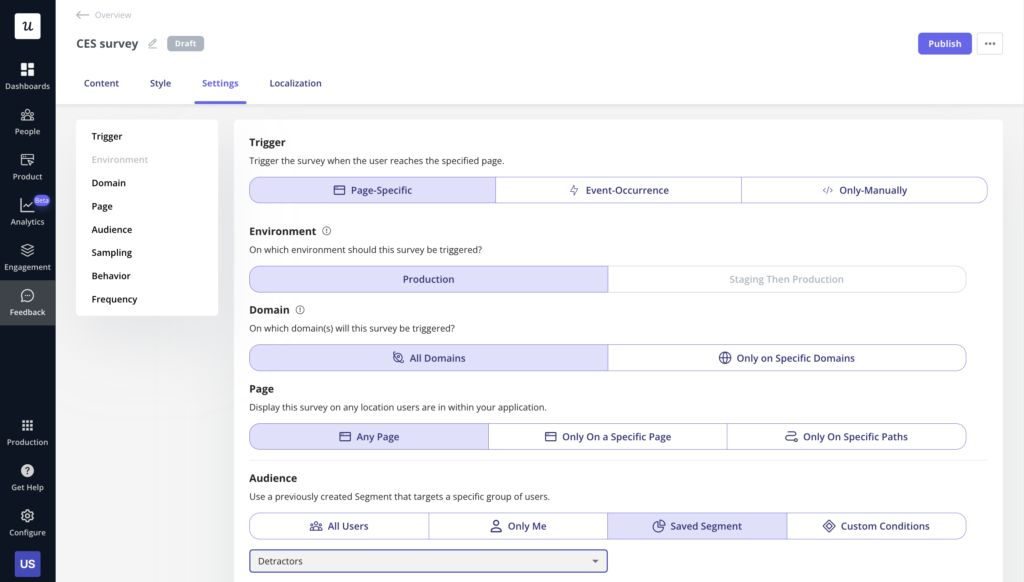Switch environment to Staging Then Production
The image size is (1024, 582).
coord(788,278)
